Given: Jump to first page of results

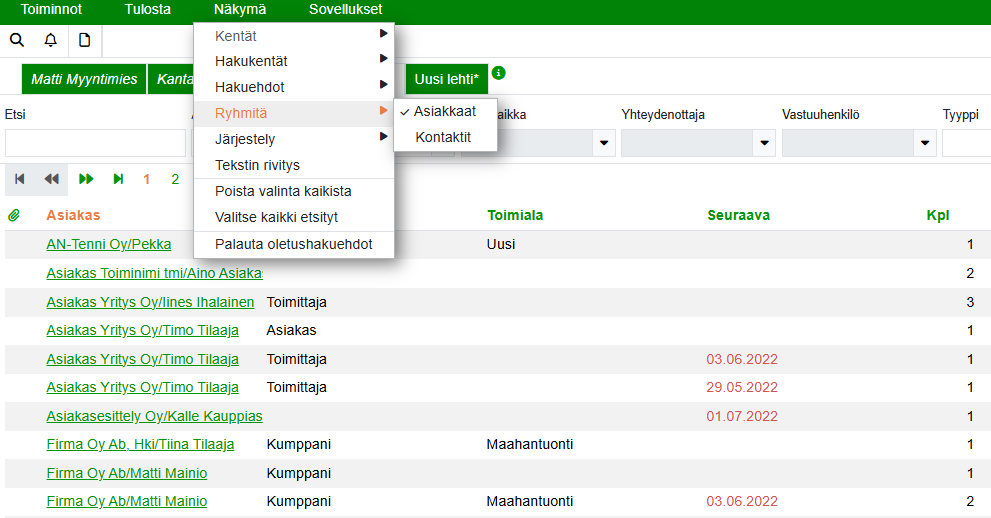Looking at the screenshot, I should click(x=19, y=179).
